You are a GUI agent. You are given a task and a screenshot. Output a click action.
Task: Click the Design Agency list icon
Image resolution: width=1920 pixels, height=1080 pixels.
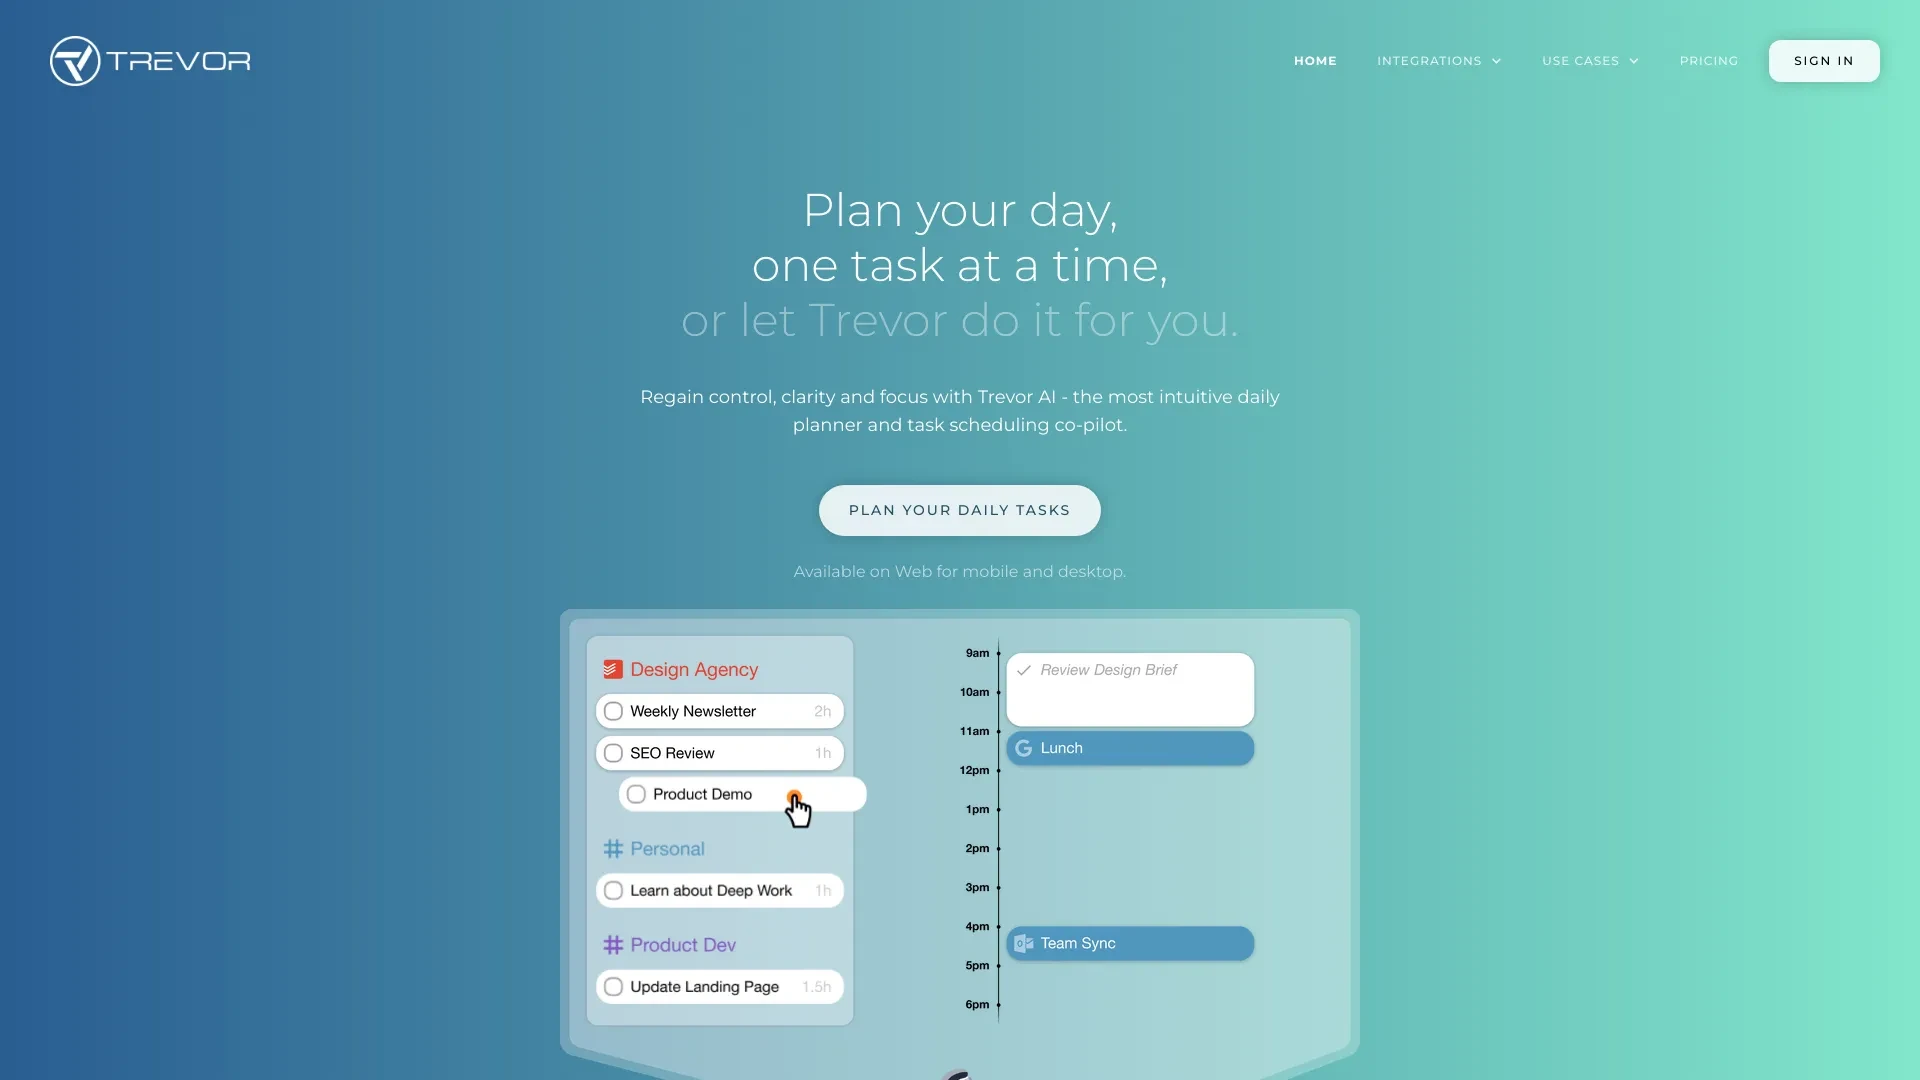click(613, 669)
